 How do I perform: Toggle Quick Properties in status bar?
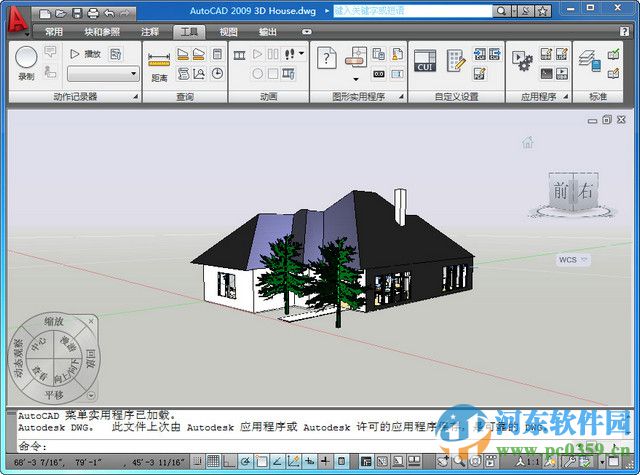[342, 462]
